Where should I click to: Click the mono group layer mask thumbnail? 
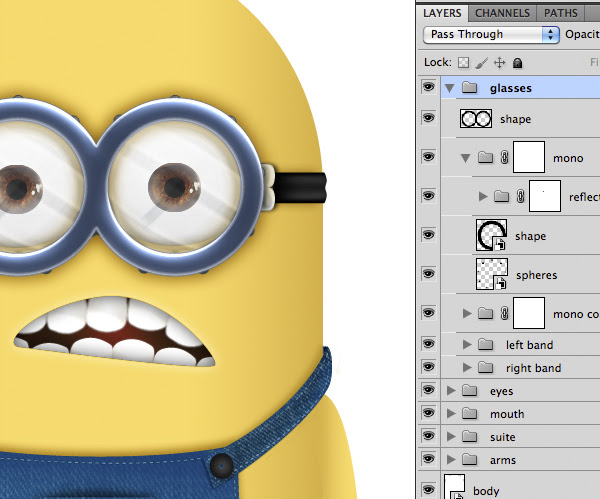point(529,157)
